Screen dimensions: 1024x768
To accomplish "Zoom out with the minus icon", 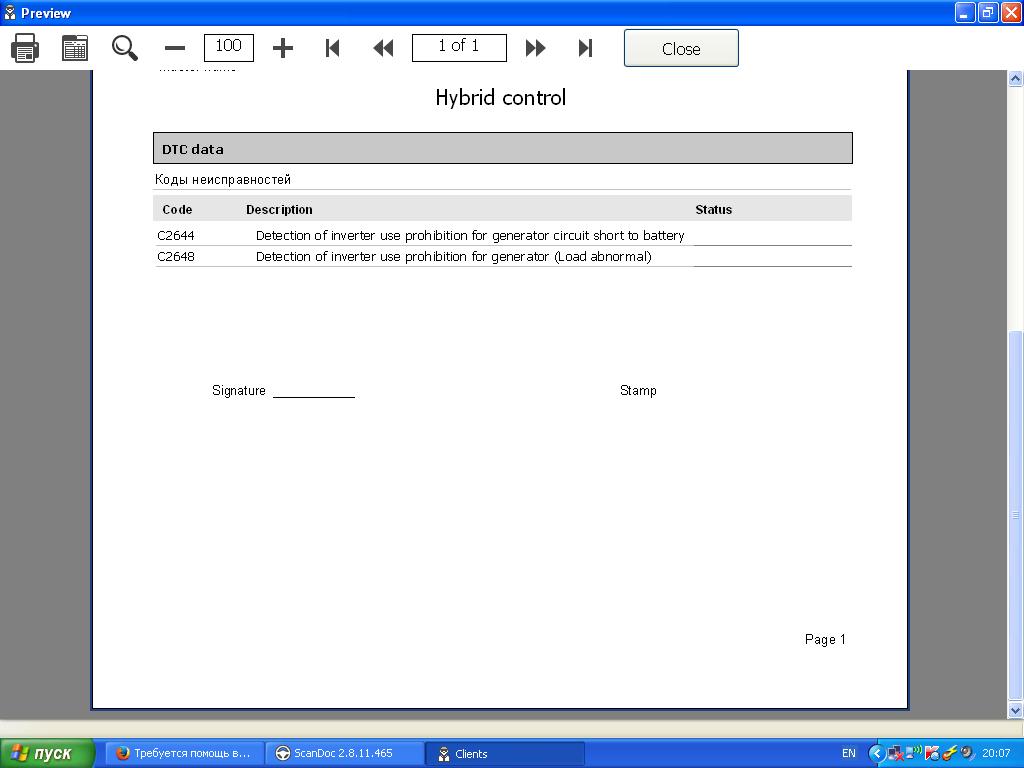I will click(x=175, y=48).
